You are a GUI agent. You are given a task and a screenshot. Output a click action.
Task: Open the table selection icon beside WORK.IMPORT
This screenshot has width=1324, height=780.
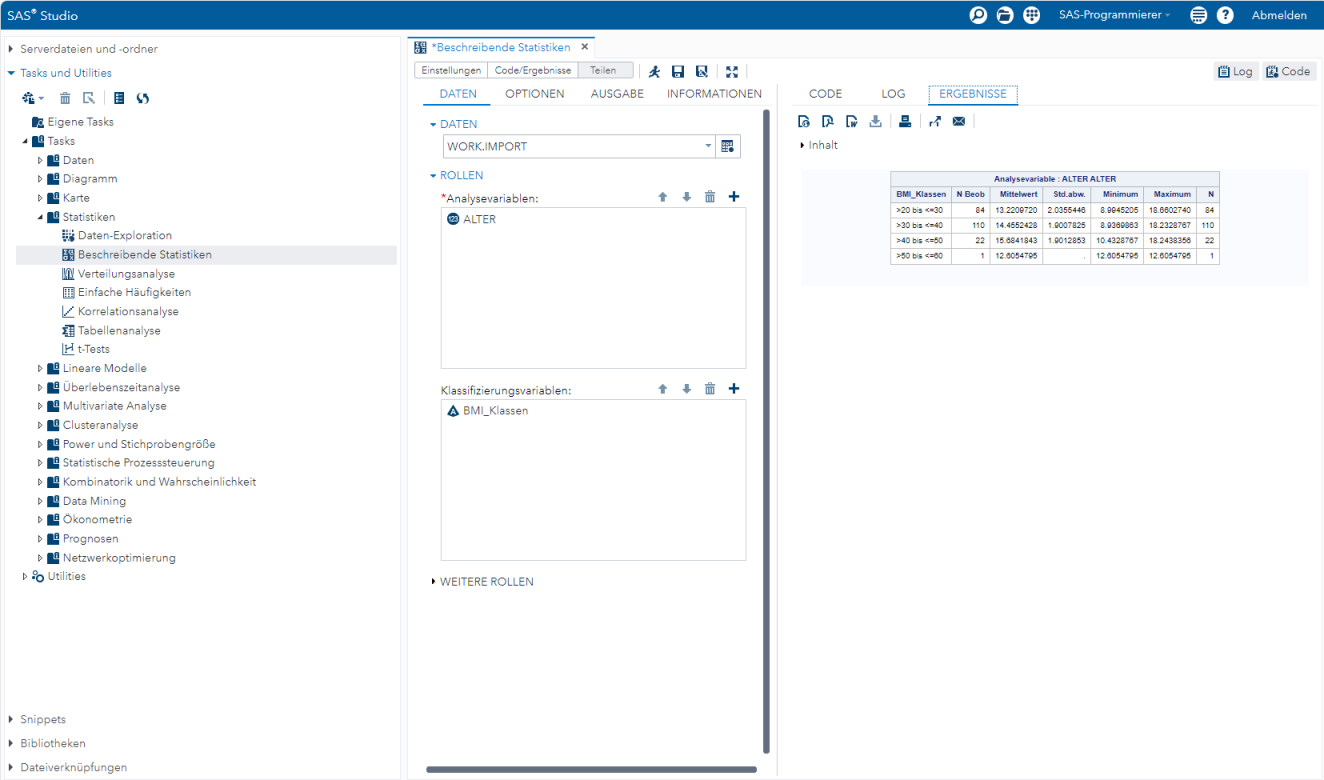728,146
